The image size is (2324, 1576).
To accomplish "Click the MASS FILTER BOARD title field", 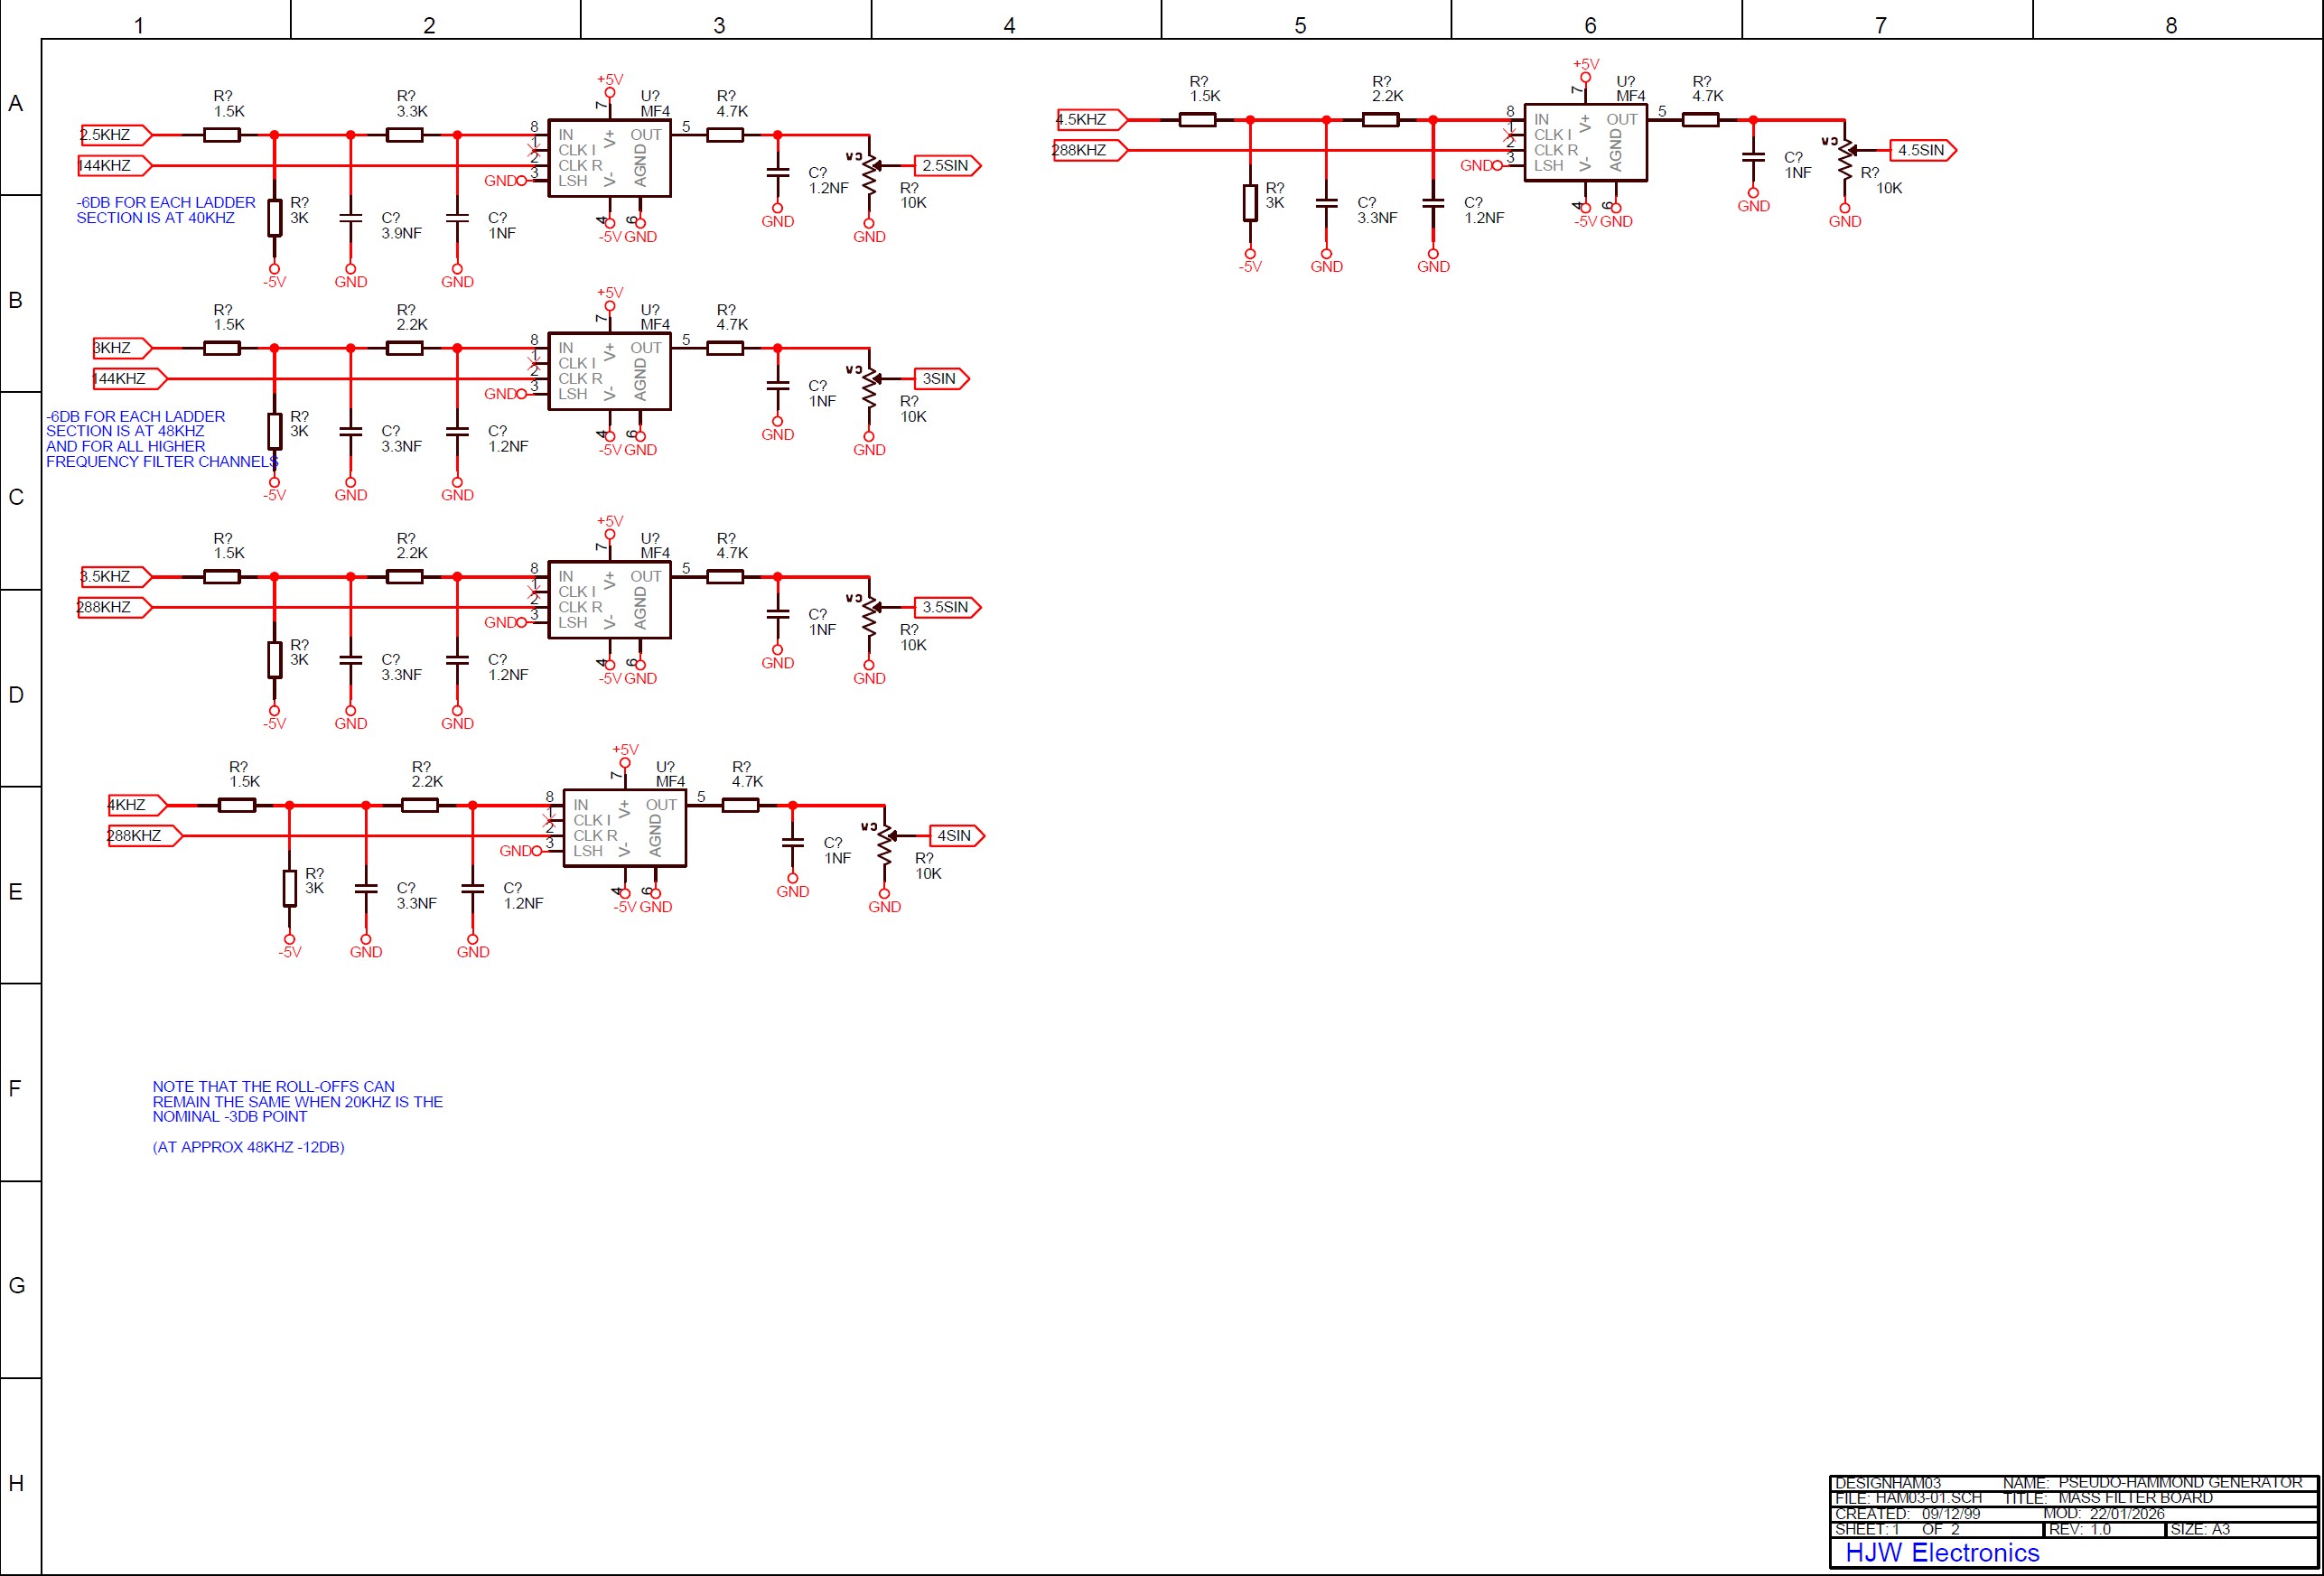I will click(2134, 1498).
